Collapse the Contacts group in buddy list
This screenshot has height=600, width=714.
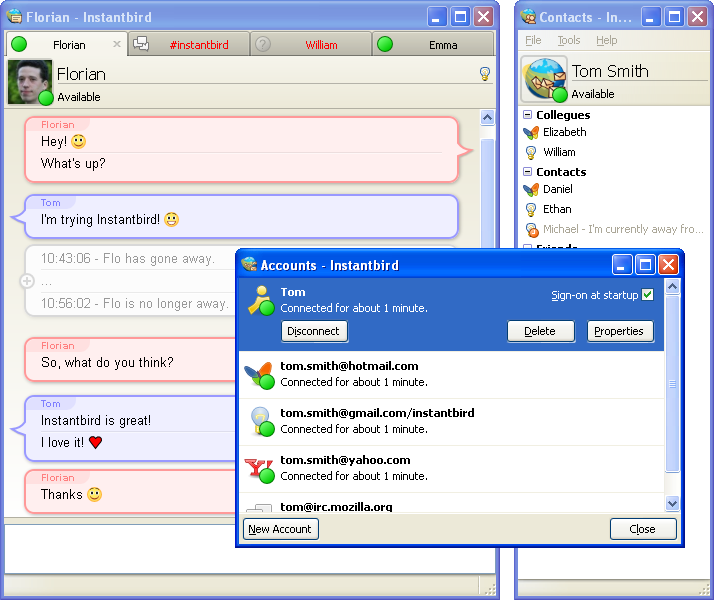click(527, 172)
